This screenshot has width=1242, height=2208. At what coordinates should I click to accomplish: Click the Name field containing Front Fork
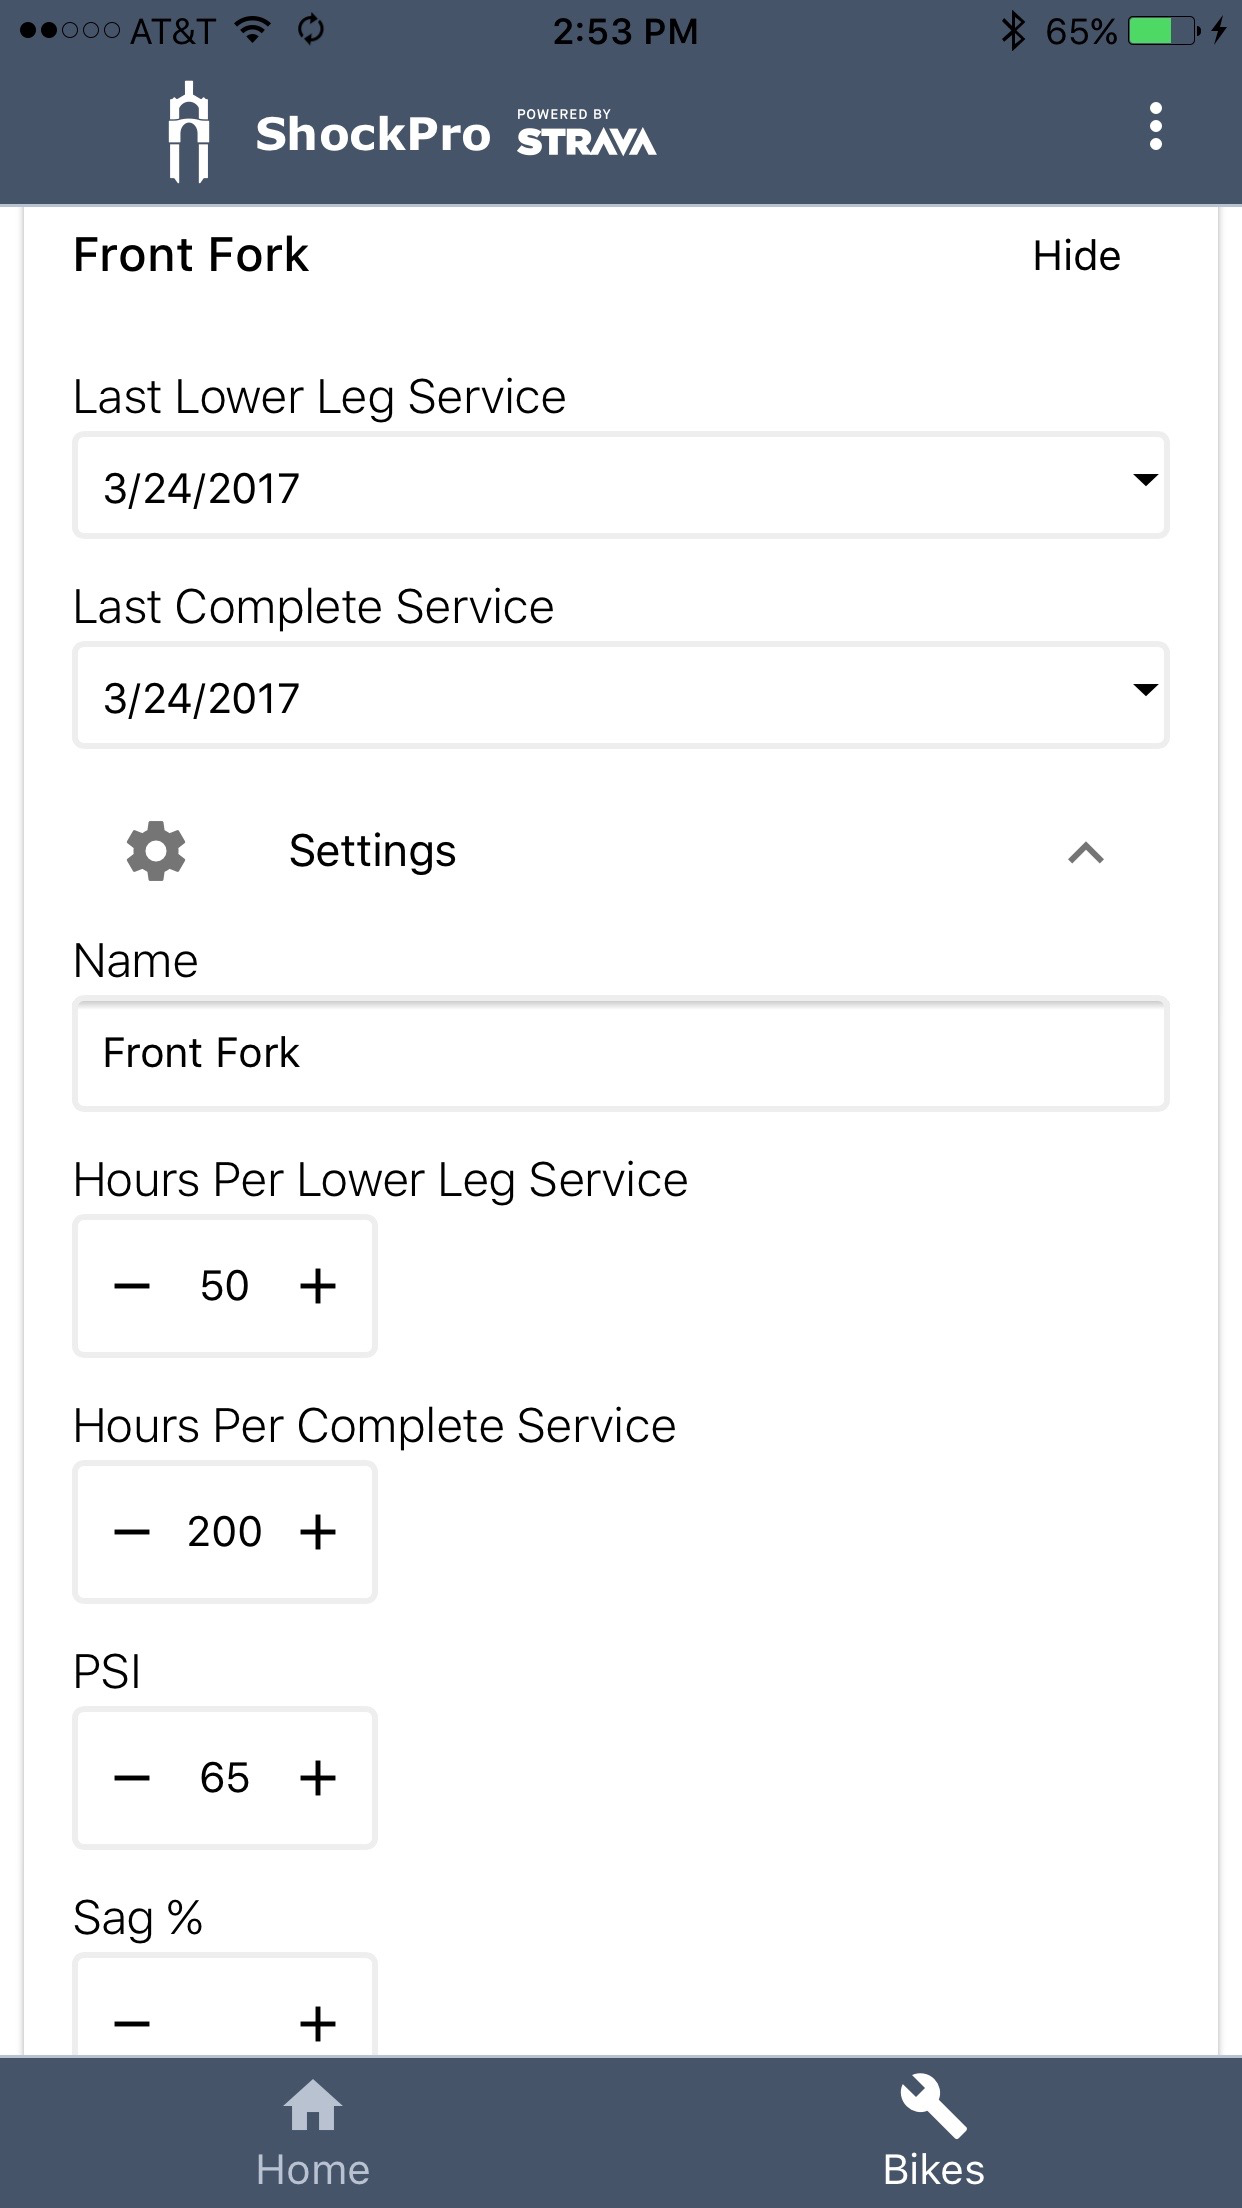click(x=620, y=1053)
